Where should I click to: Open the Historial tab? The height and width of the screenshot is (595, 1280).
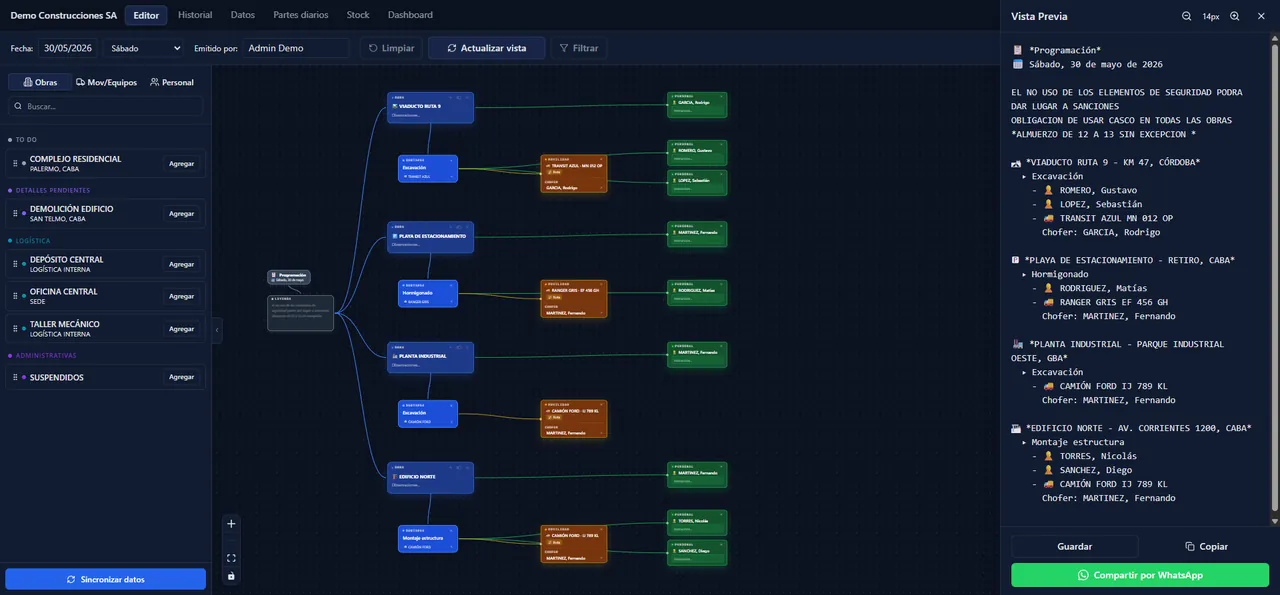pos(195,15)
